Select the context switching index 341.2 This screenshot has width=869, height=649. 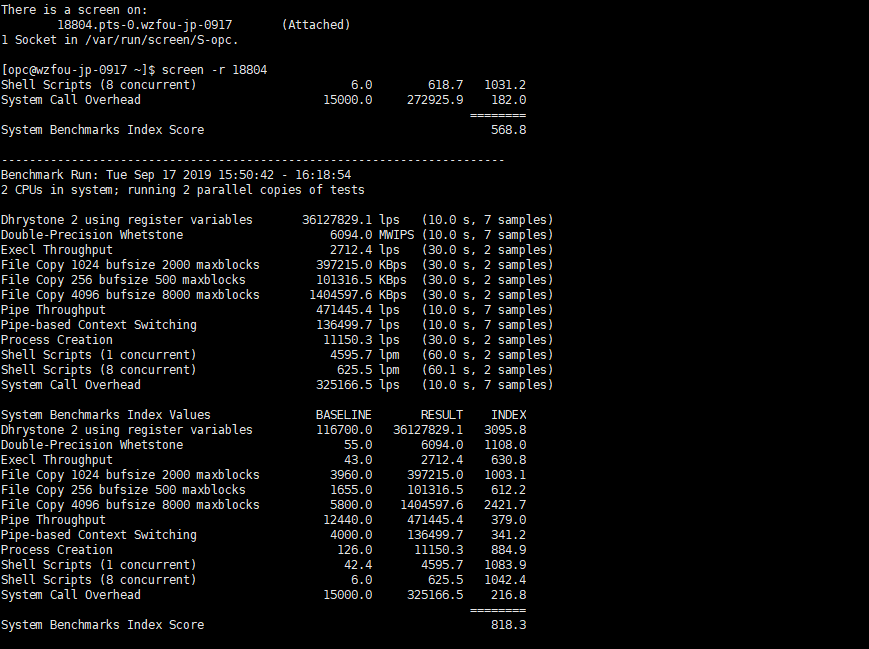pyautogui.click(x=508, y=534)
